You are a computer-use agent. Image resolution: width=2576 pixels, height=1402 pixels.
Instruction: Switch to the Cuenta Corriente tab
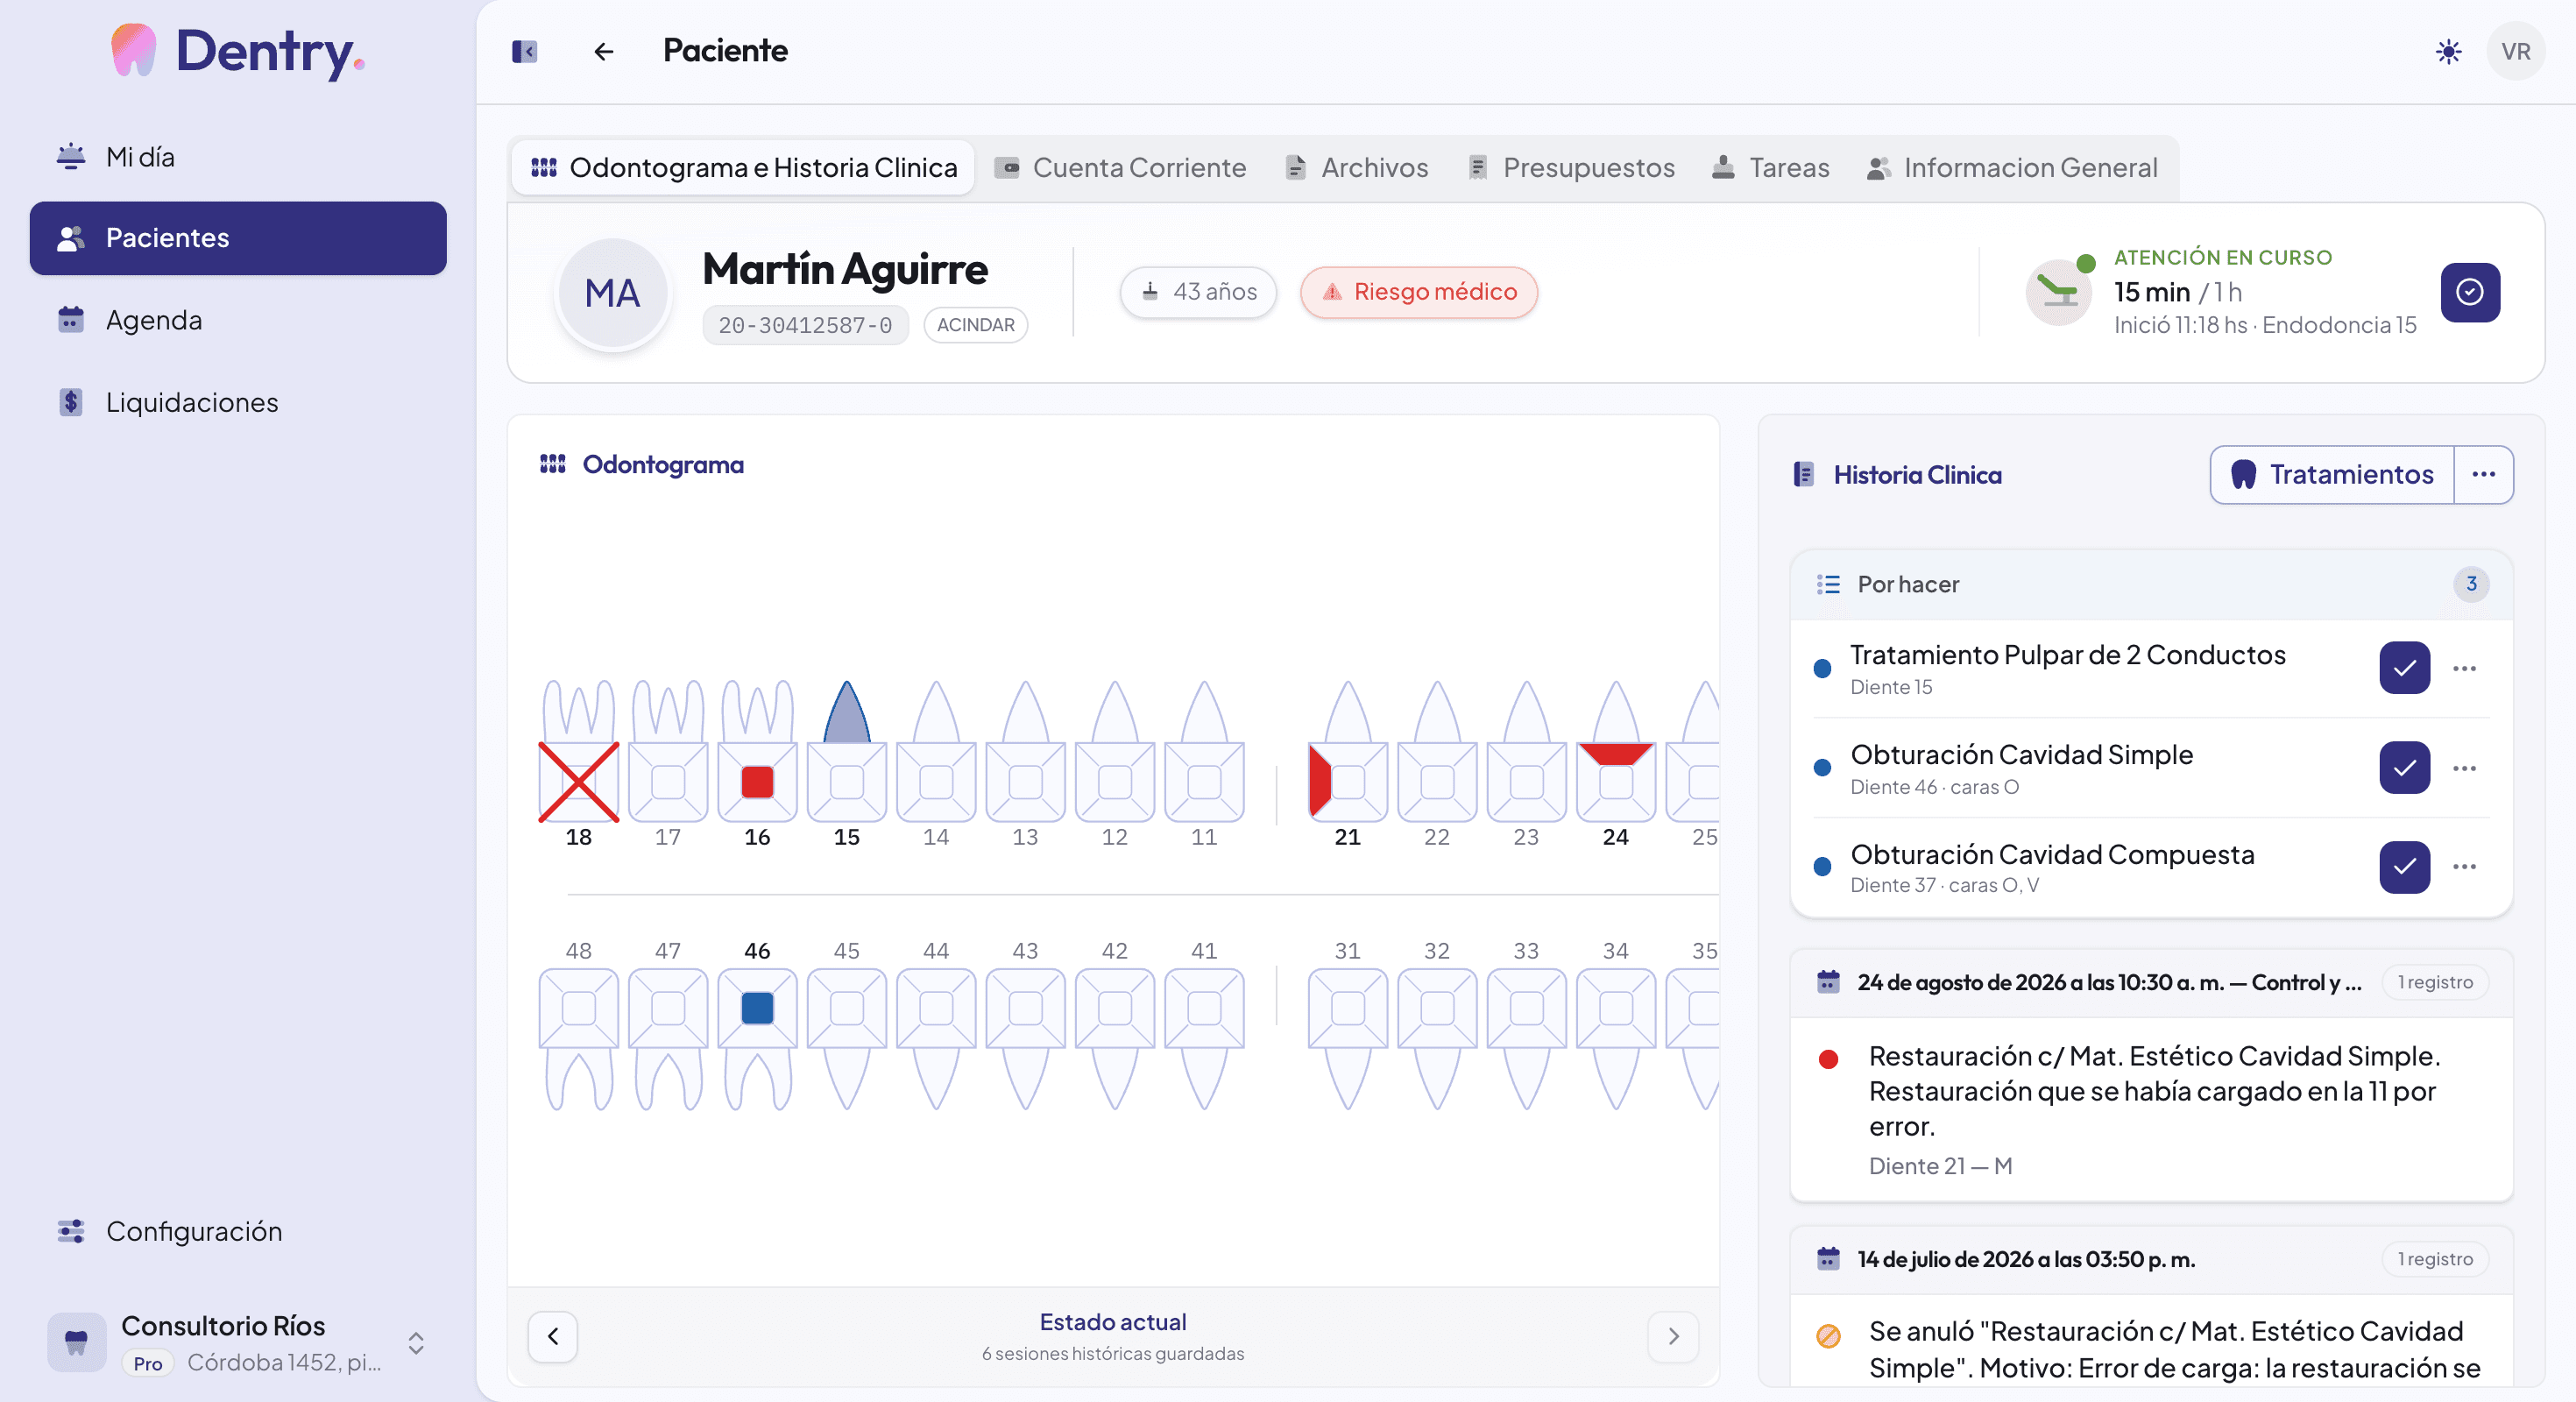click(1120, 167)
